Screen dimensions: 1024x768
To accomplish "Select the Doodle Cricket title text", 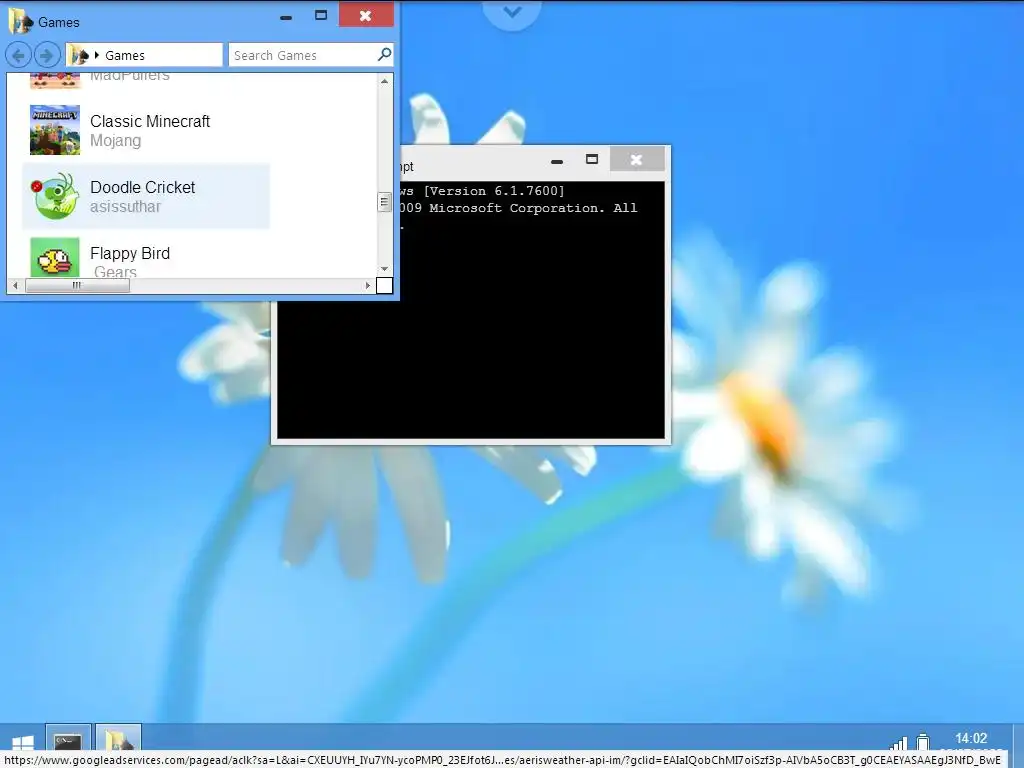I will pyautogui.click(x=142, y=187).
